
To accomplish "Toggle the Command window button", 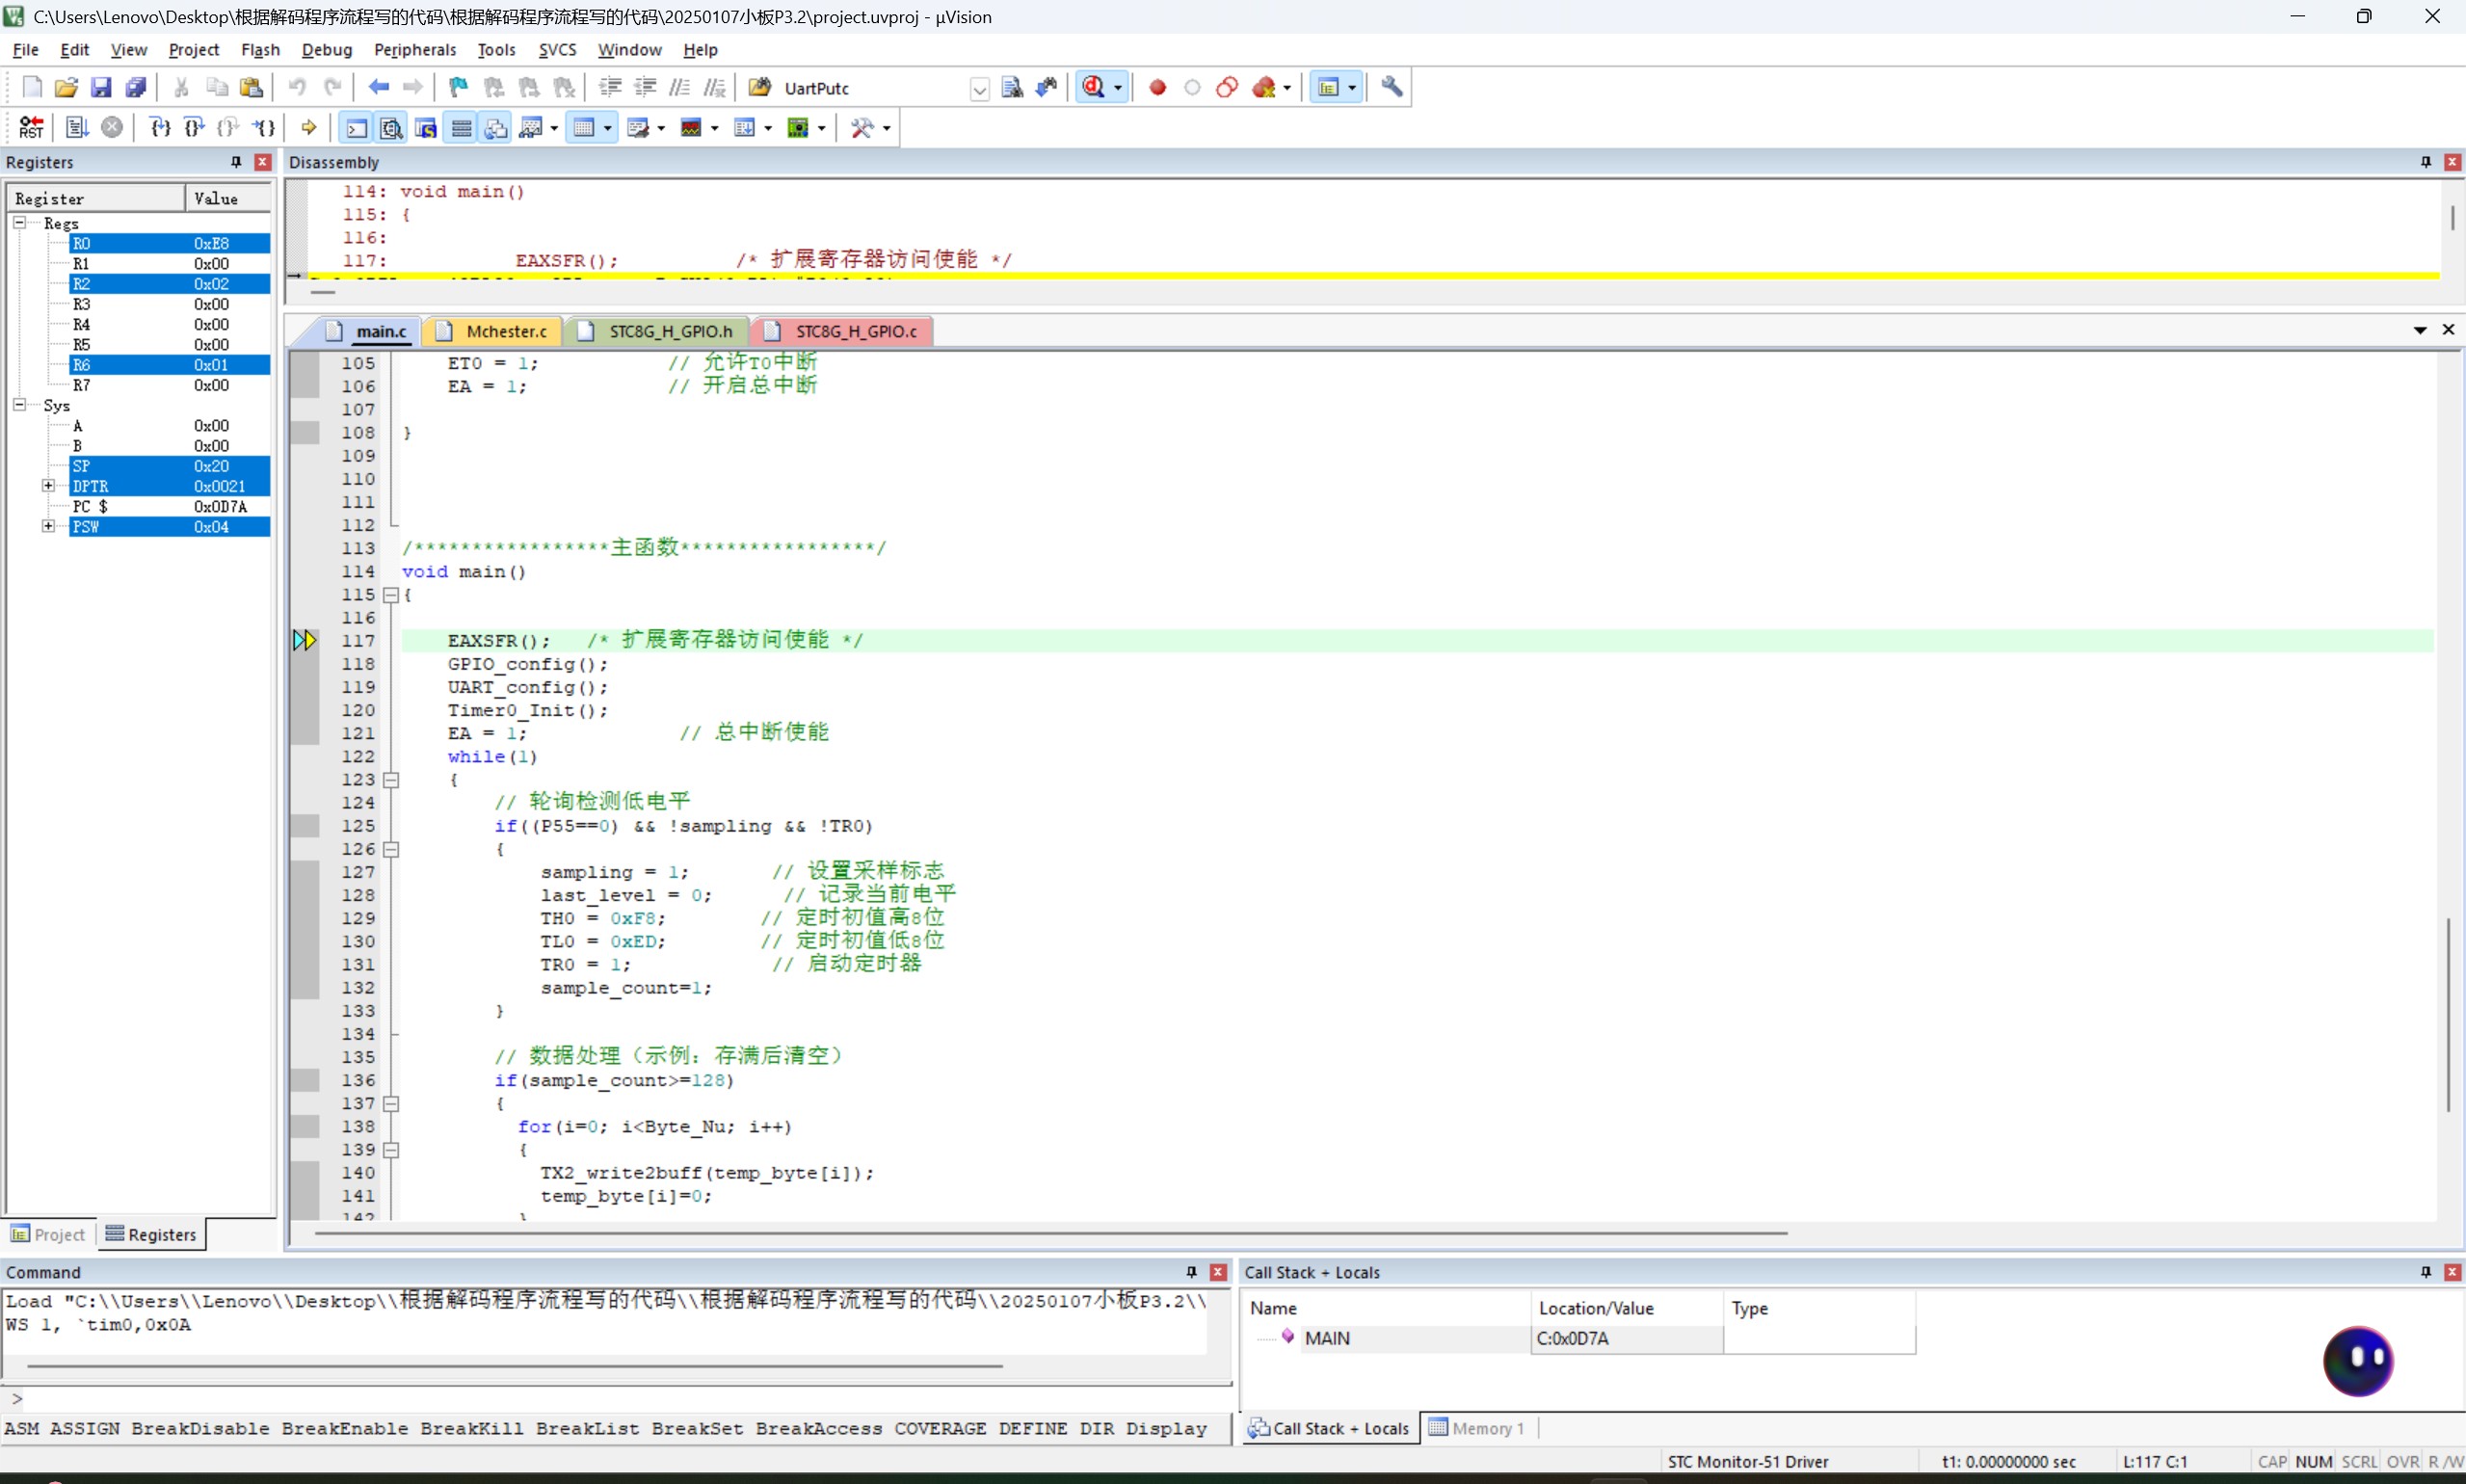I will coord(357,127).
